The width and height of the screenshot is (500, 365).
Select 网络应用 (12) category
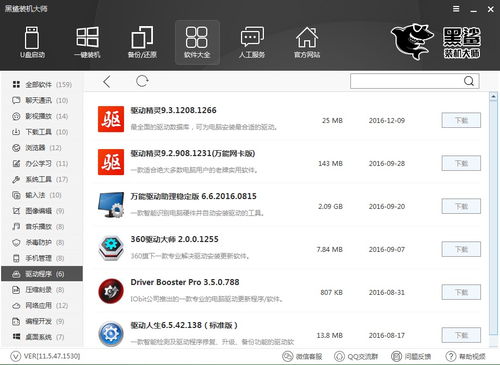[x=42, y=306]
